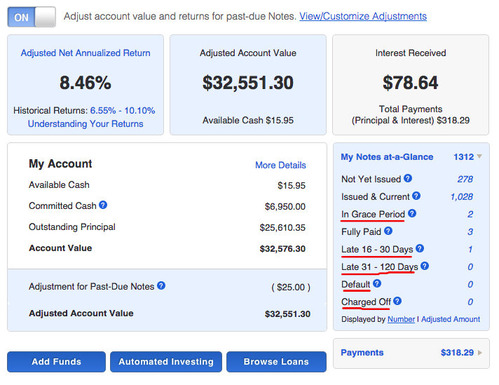Click the Late 31 - 120 Days count 0
Image resolution: width=499 pixels, height=385 pixels.
(470, 267)
